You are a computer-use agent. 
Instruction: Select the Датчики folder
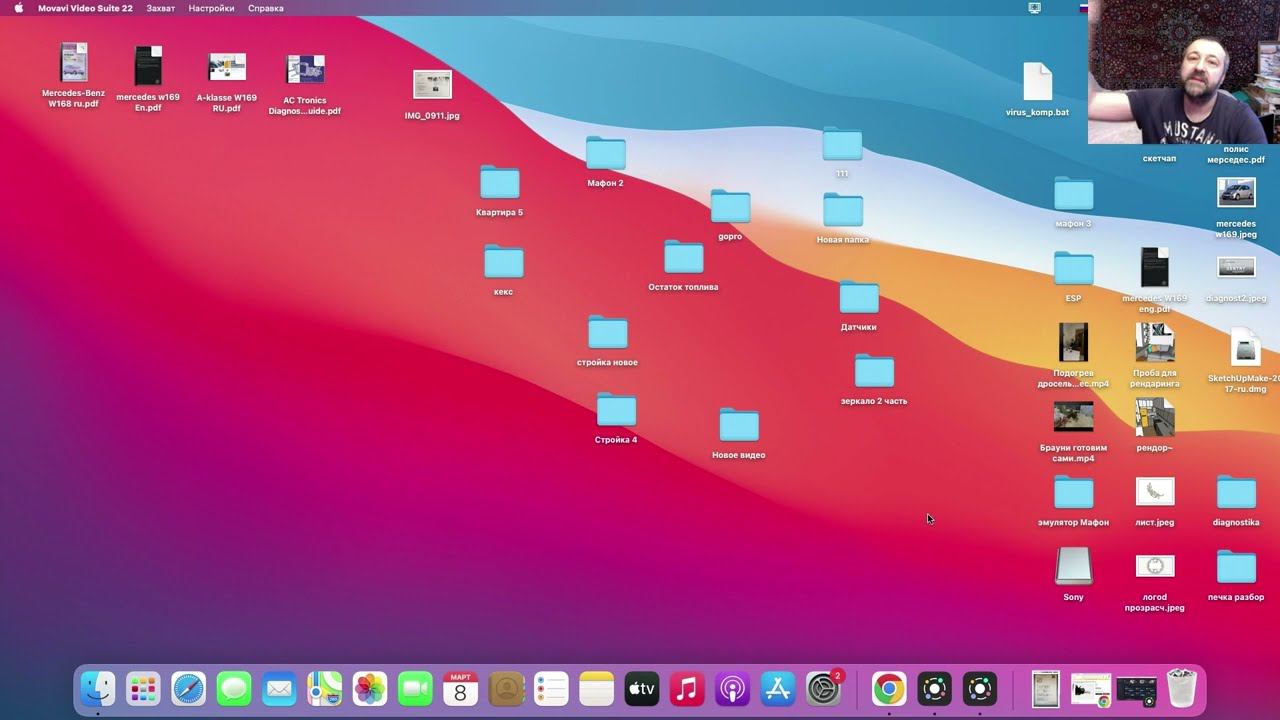coord(858,298)
